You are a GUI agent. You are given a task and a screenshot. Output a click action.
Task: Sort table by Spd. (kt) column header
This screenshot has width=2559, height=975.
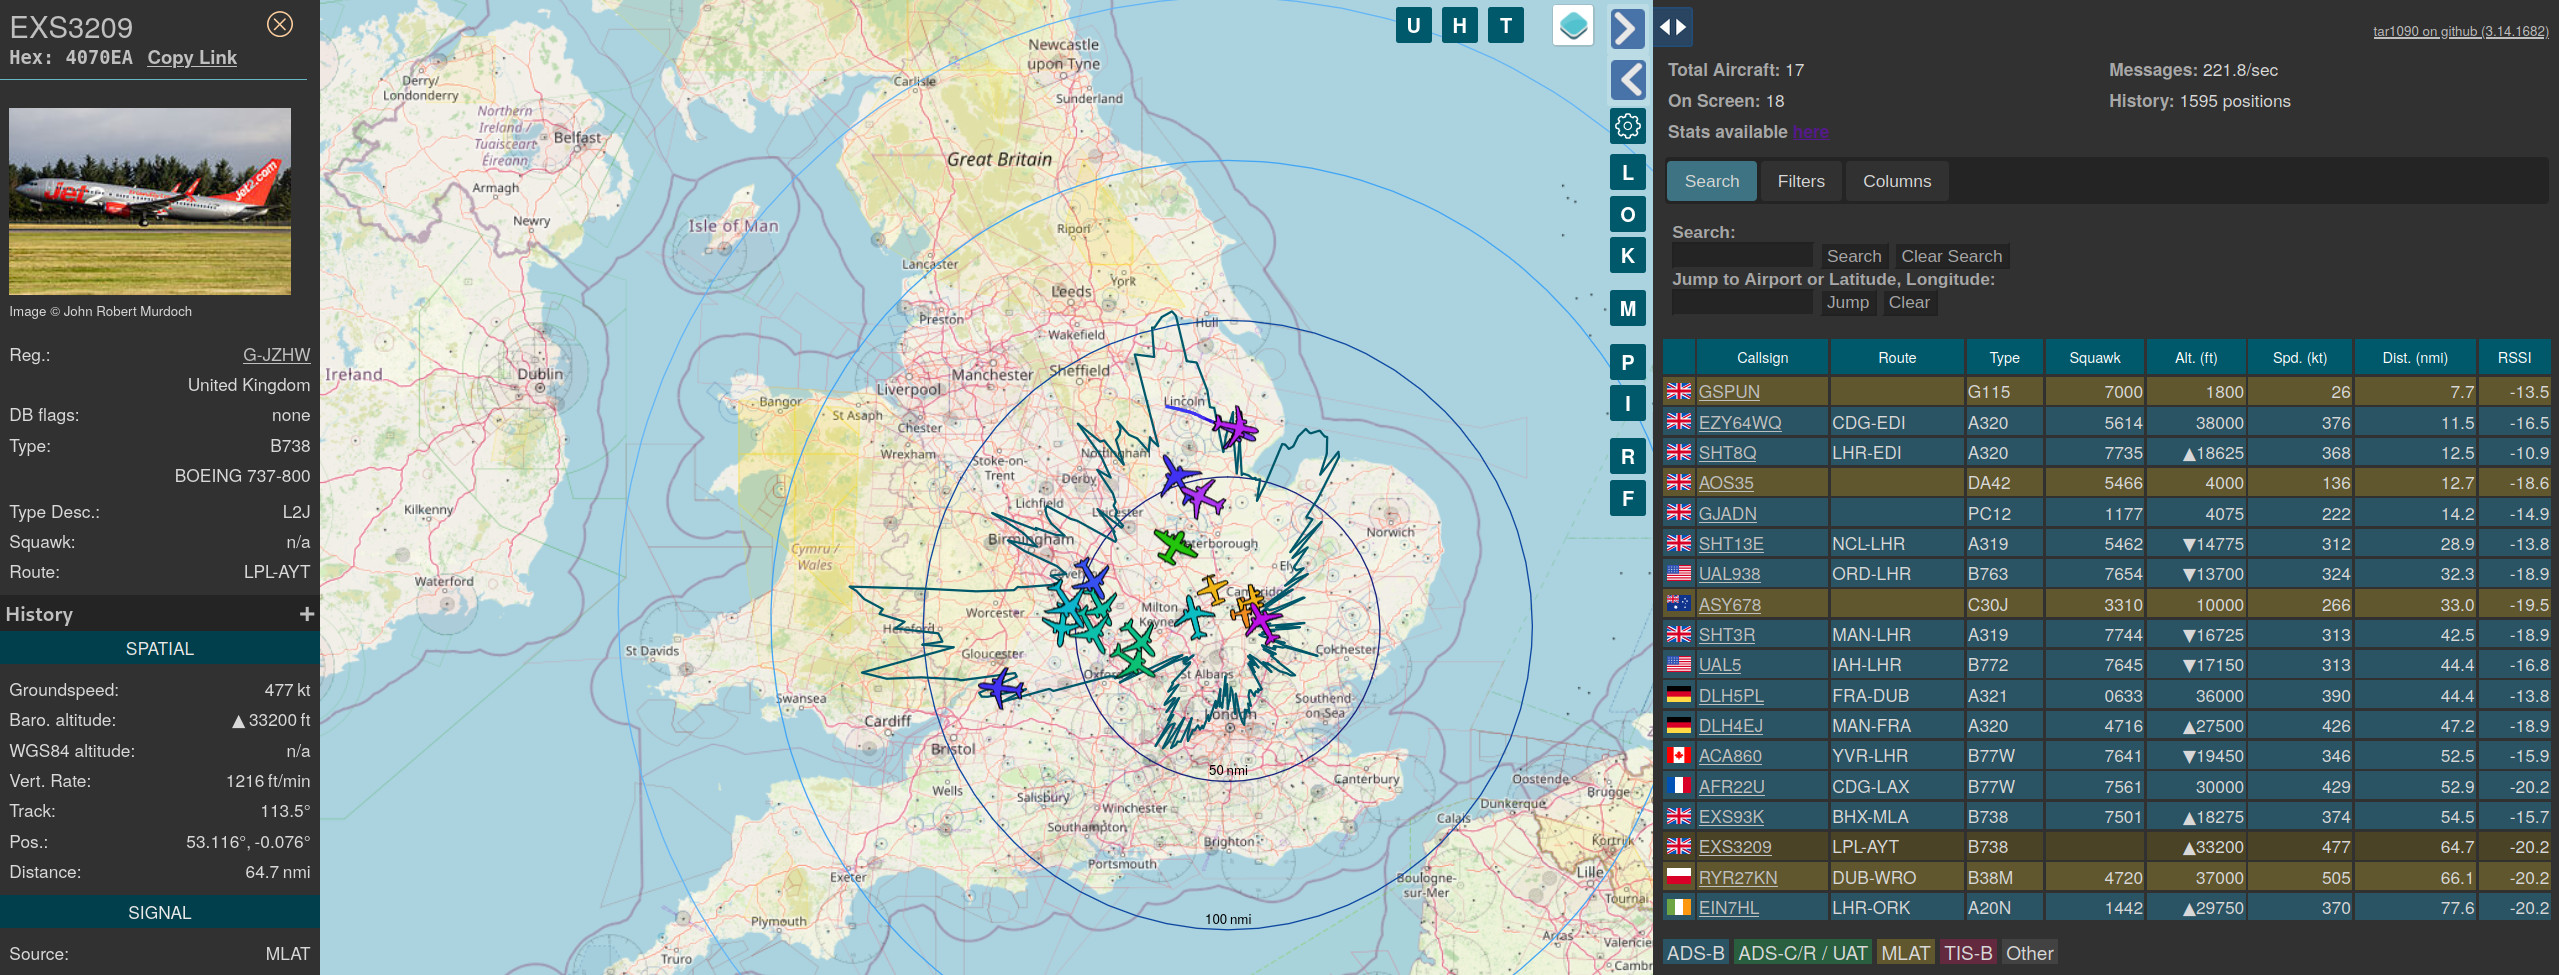pyautogui.click(x=2300, y=358)
